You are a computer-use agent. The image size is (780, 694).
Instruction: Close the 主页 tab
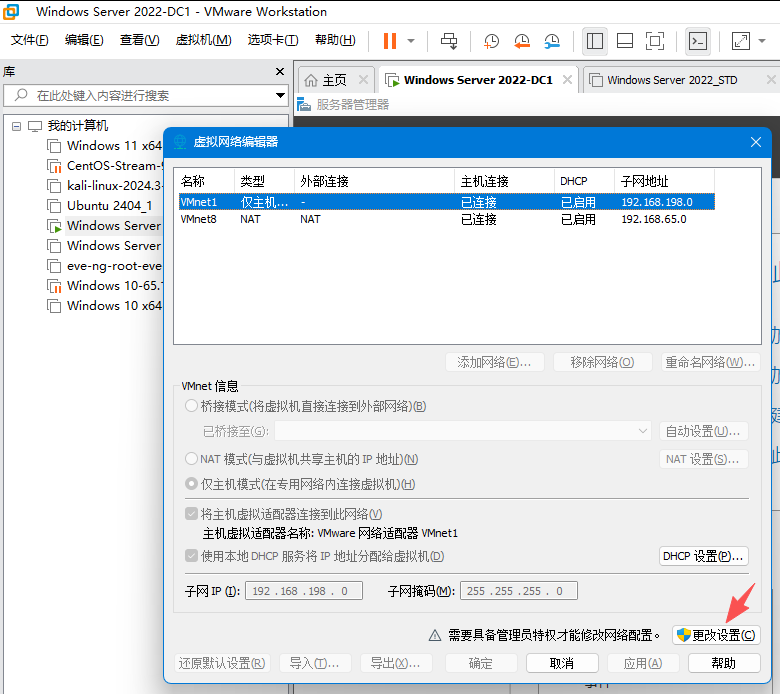[x=364, y=80]
